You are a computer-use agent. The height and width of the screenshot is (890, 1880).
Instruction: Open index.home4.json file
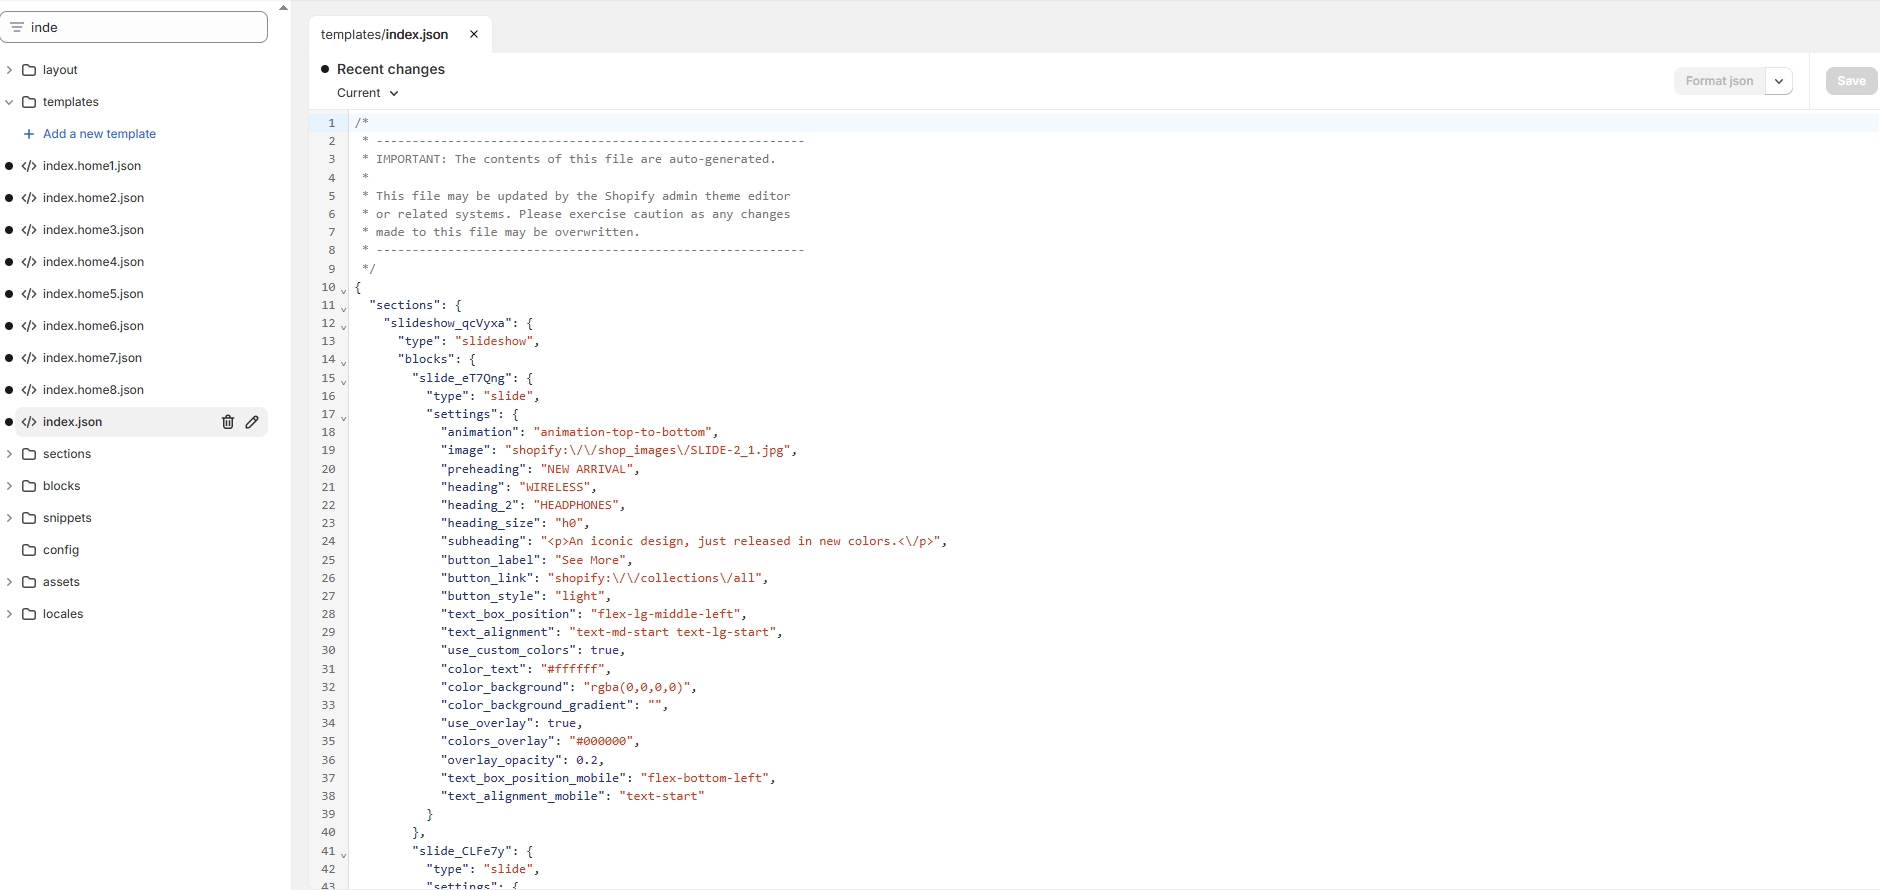click(x=93, y=262)
